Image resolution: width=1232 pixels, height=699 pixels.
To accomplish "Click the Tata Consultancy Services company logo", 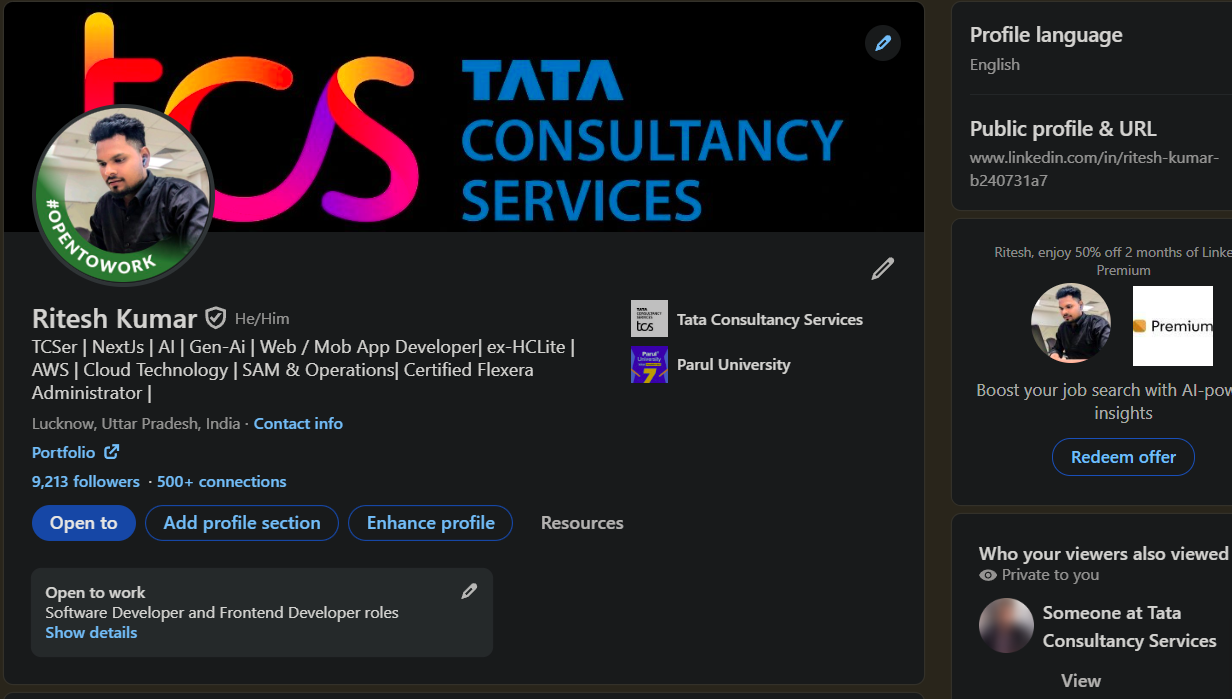I will tap(649, 319).
